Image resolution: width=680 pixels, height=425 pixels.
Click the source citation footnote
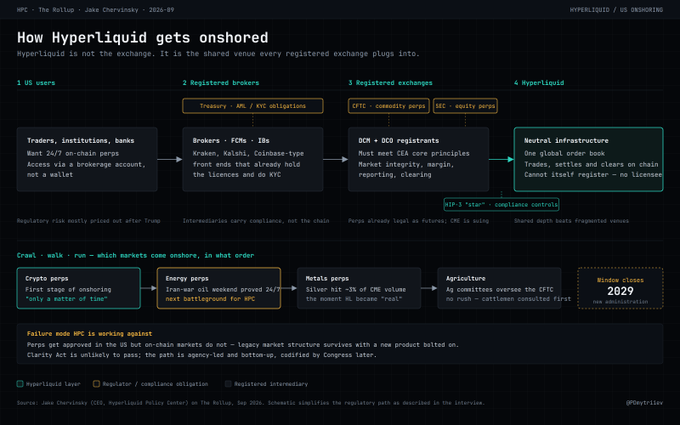point(251,402)
